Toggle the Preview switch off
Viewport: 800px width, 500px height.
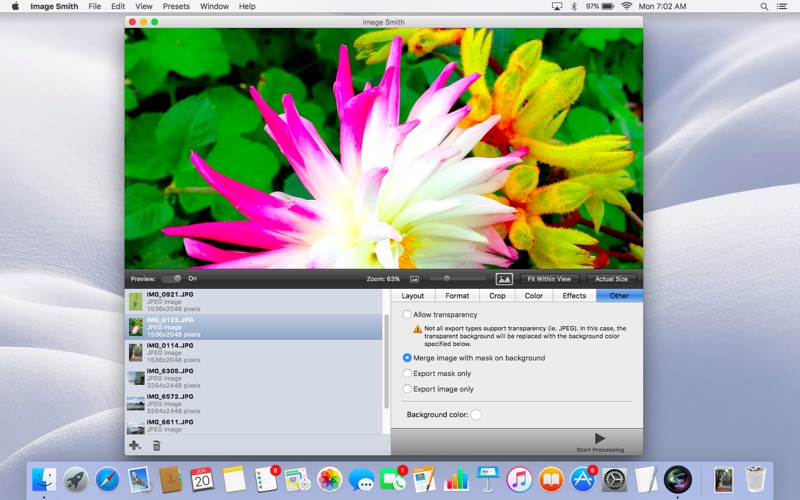point(171,279)
